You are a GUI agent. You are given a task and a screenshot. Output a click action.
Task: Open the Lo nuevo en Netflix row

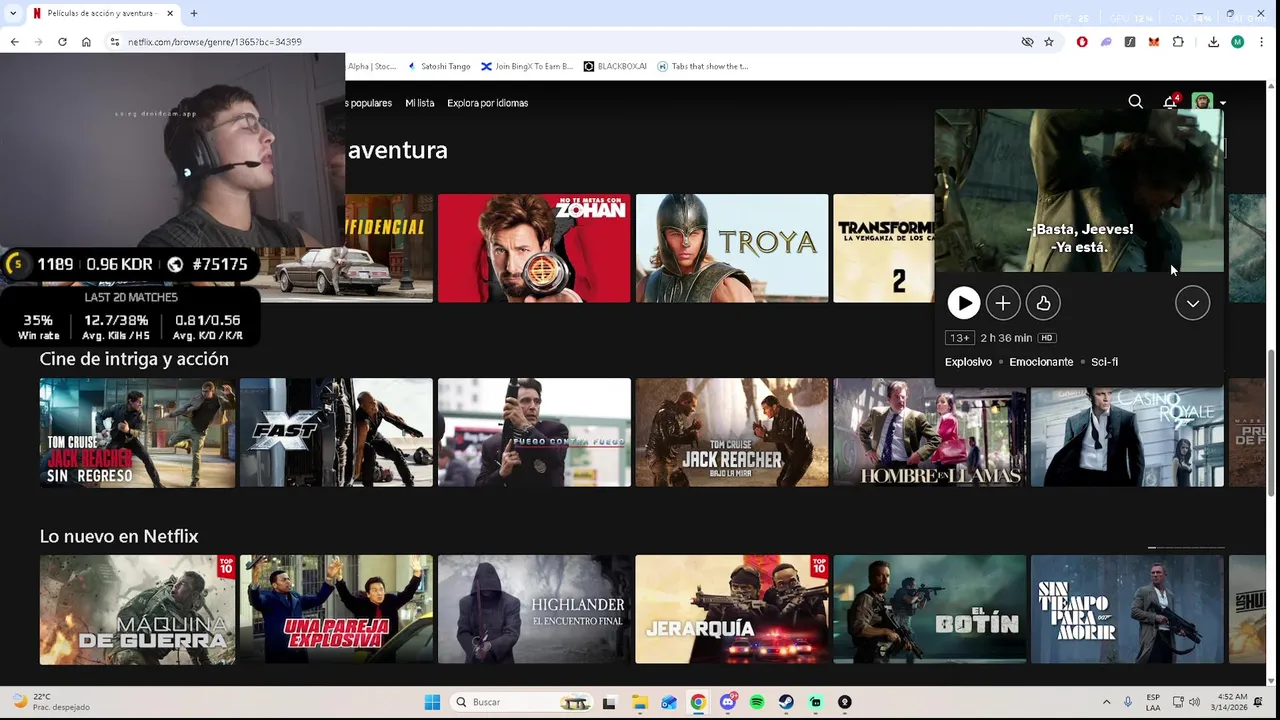pyautogui.click(x=119, y=536)
